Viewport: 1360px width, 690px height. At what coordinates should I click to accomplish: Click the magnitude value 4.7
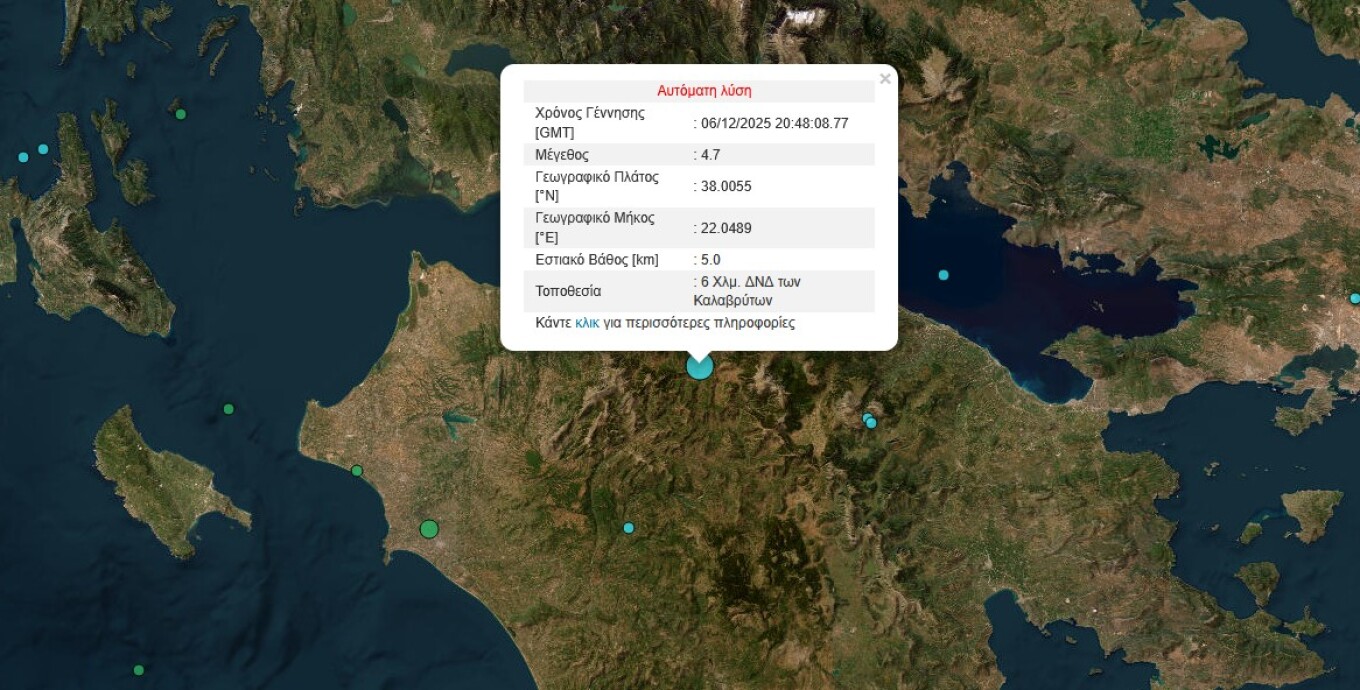[x=710, y=155]
